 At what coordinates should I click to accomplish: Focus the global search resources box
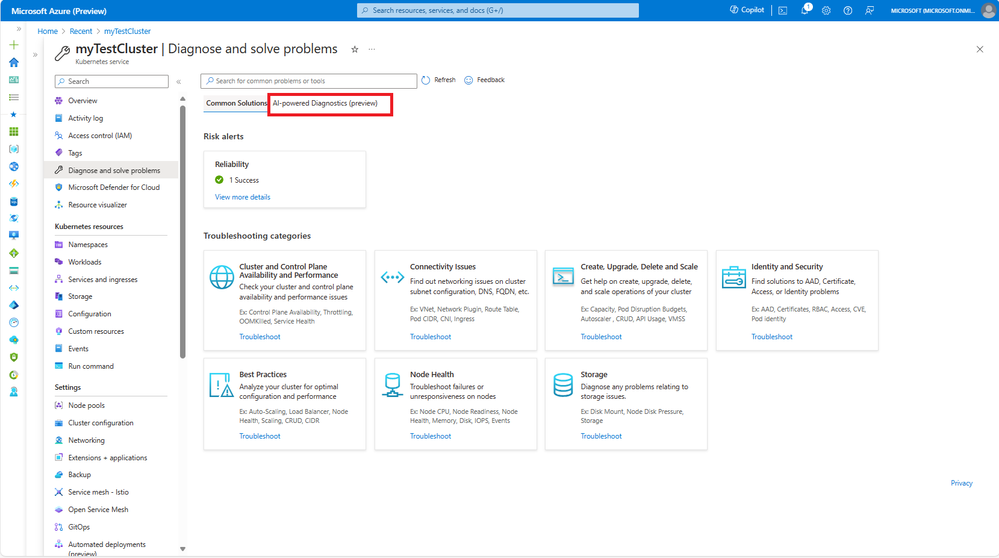498,10
